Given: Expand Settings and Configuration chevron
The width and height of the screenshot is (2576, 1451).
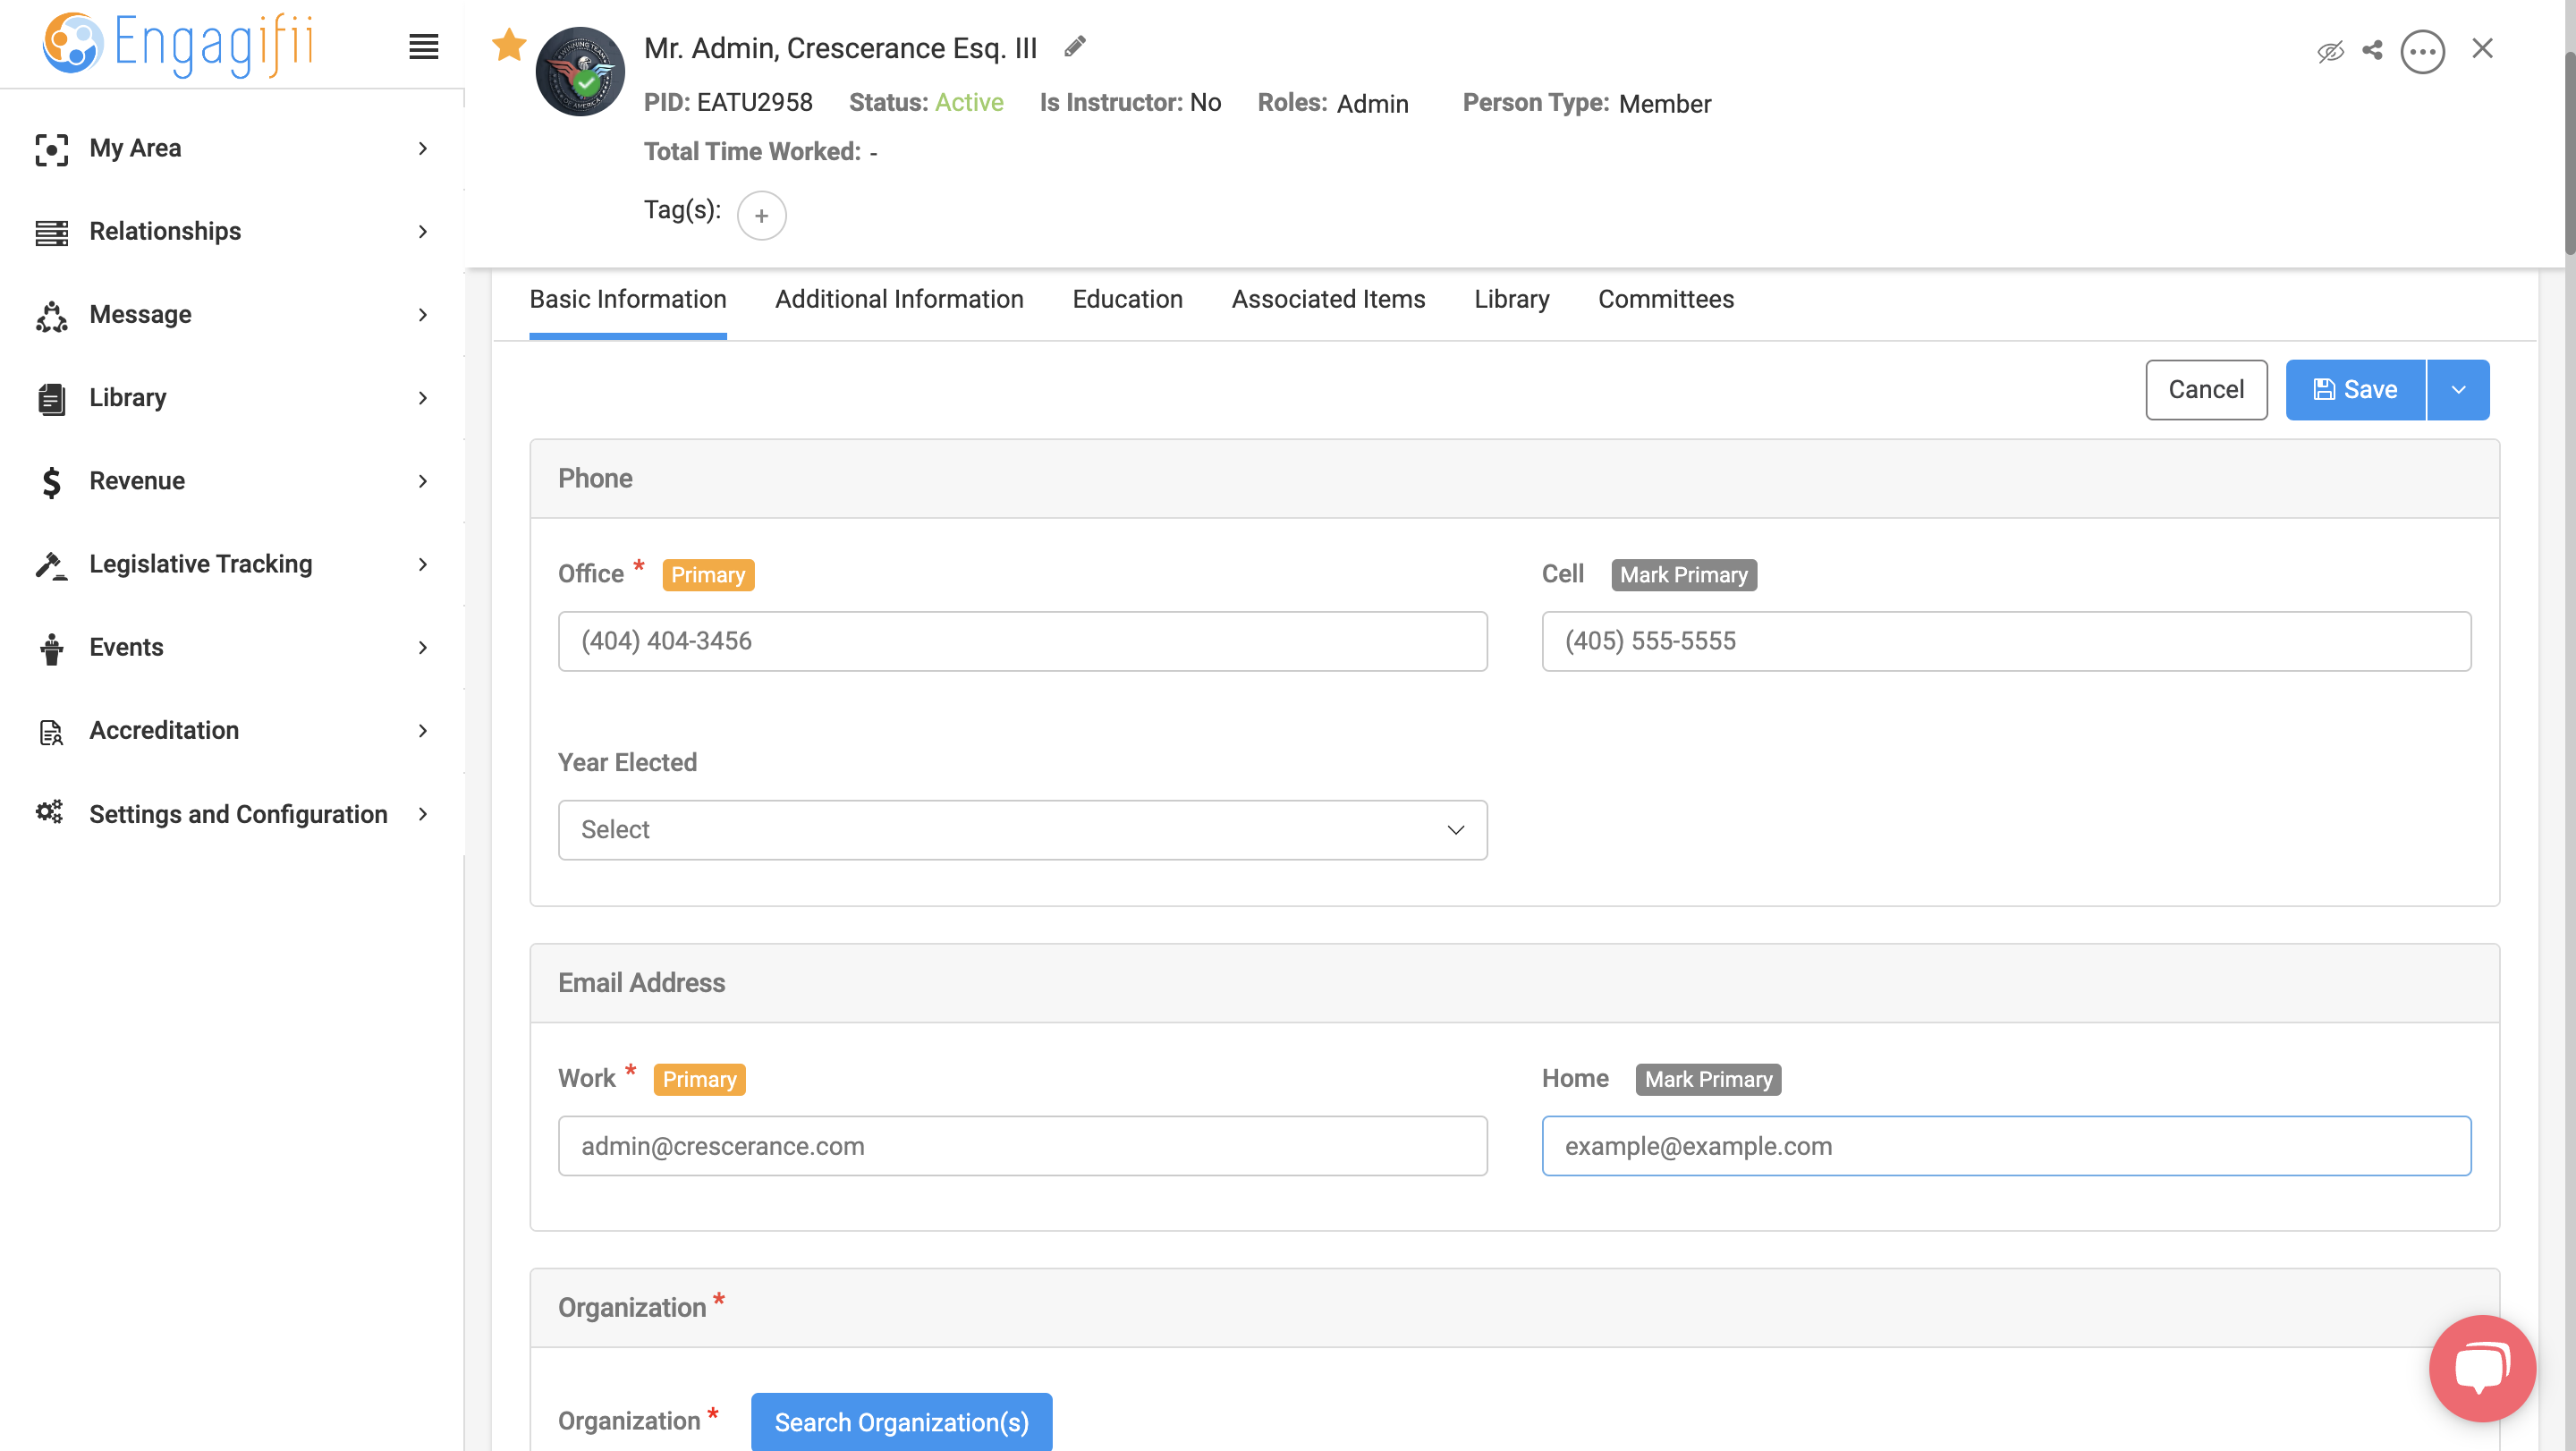Looking at the screenshot, I should click(423, 814).
